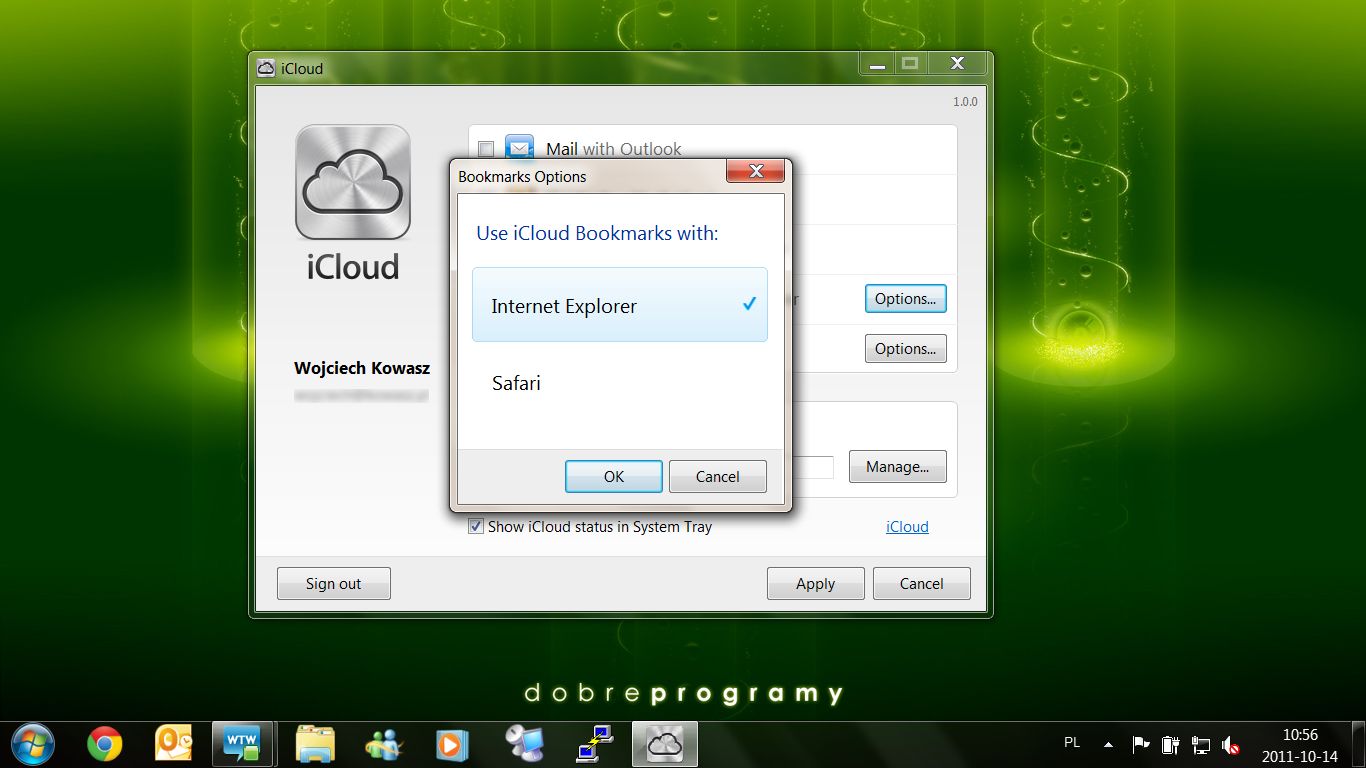Open the iCloud hyperlink
Screen dimensions: 1366x768
tap(907, 526)
